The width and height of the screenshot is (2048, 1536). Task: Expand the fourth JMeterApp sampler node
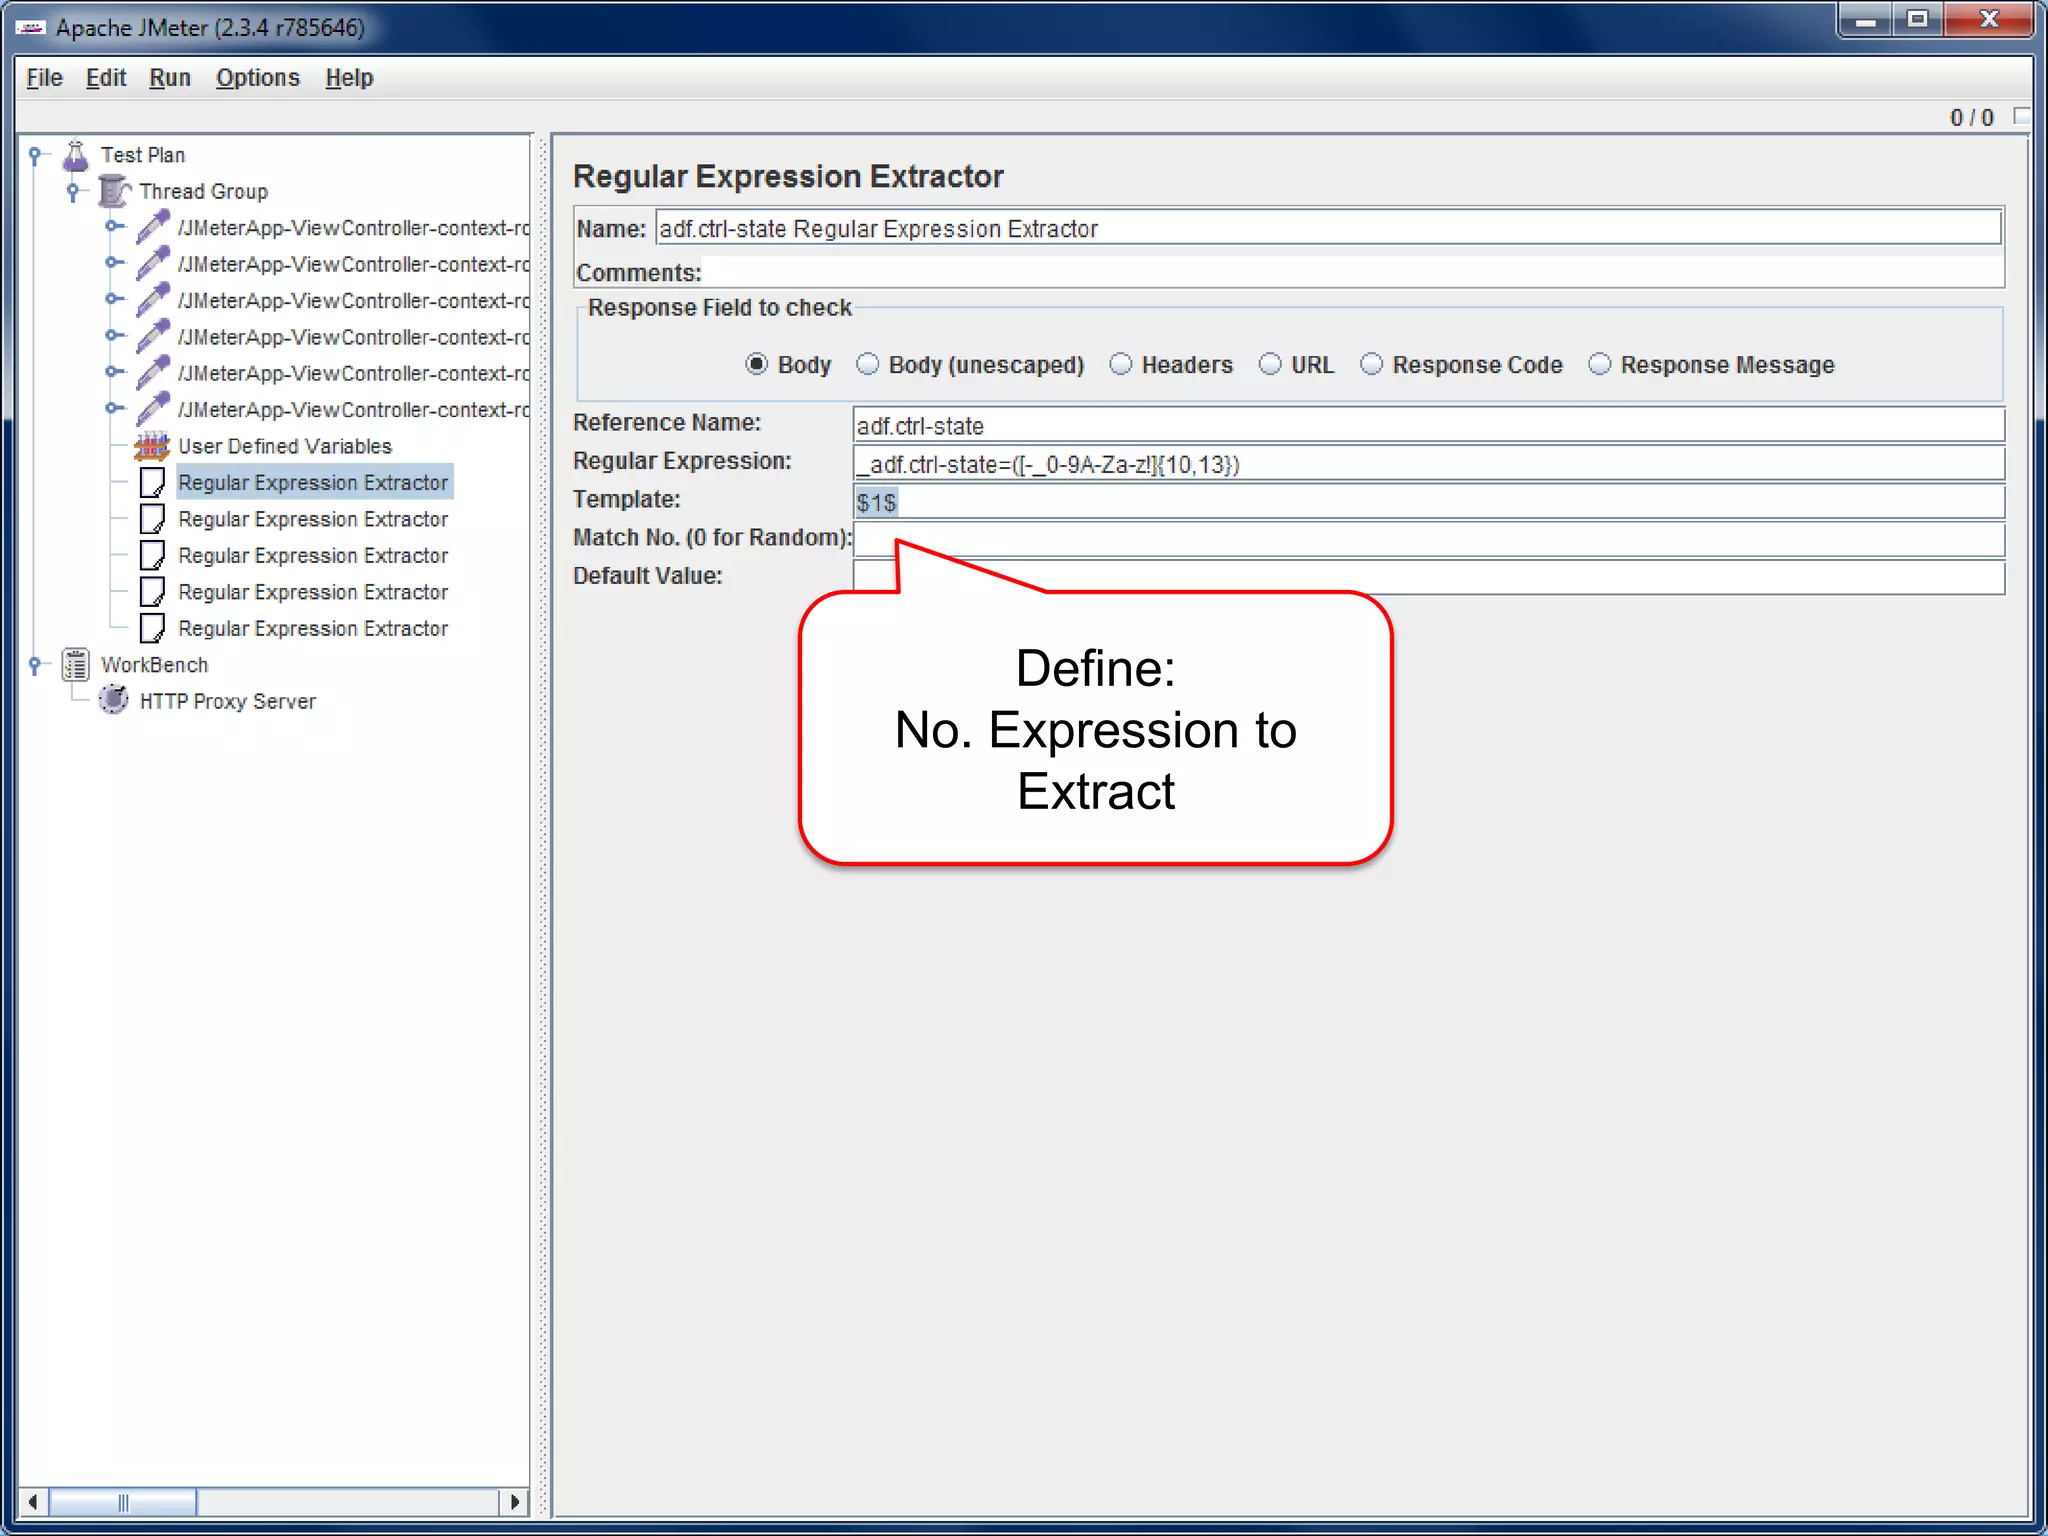tap(114, 336)
